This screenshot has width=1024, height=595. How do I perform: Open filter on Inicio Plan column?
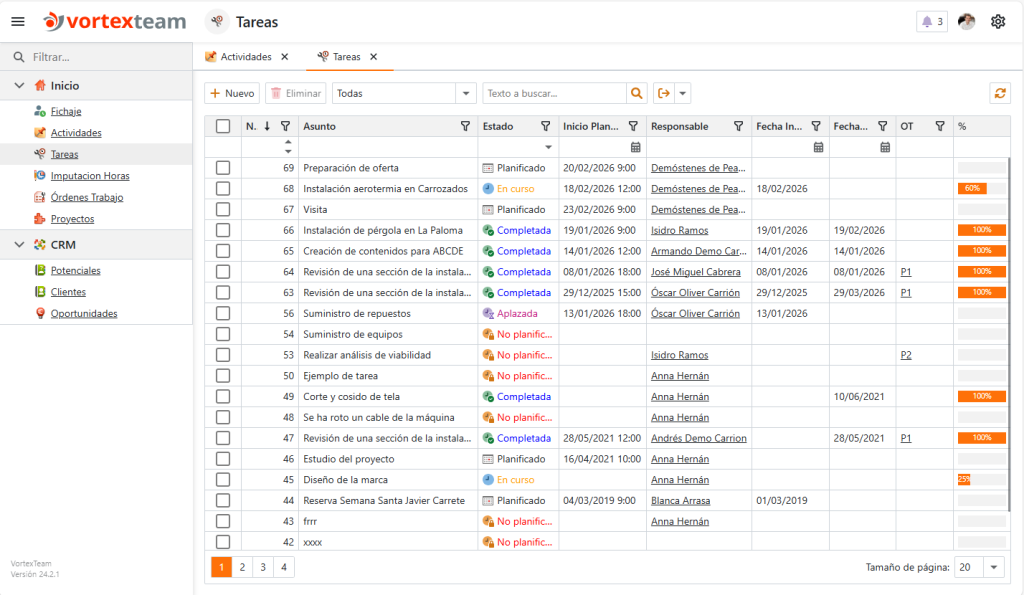point(633,126)
